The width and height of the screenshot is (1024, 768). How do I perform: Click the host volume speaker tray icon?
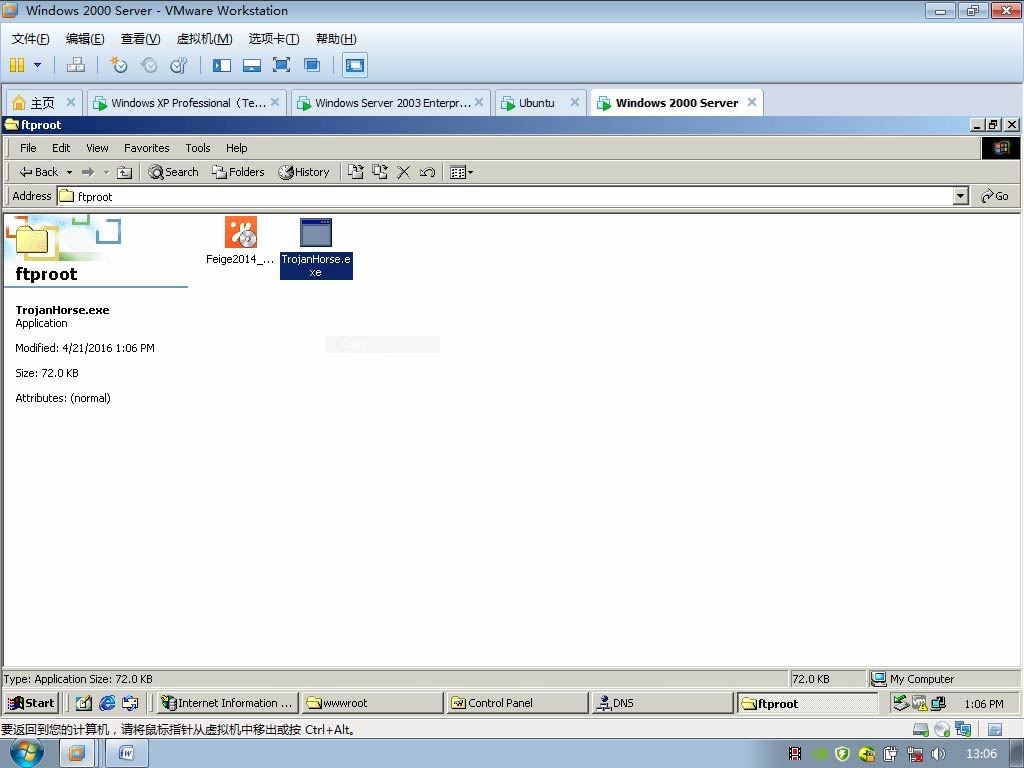point(938,754)
